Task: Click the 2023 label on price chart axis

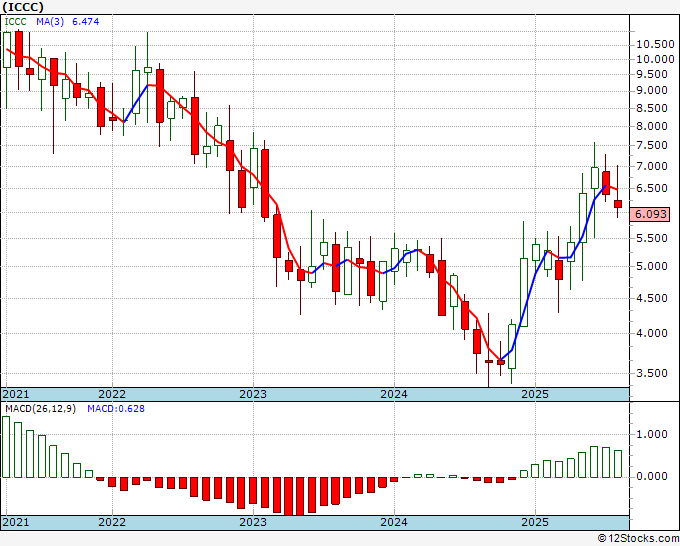Action: tap(253, 394)
